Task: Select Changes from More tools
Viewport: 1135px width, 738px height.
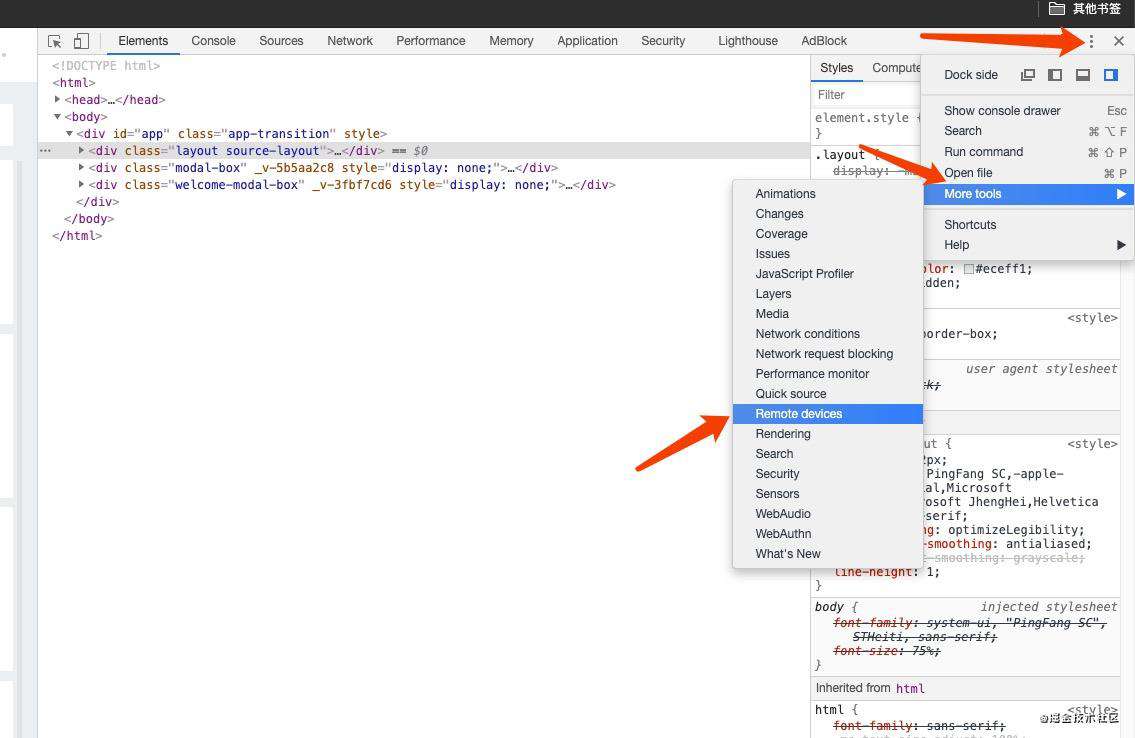Action: [828, 214]
